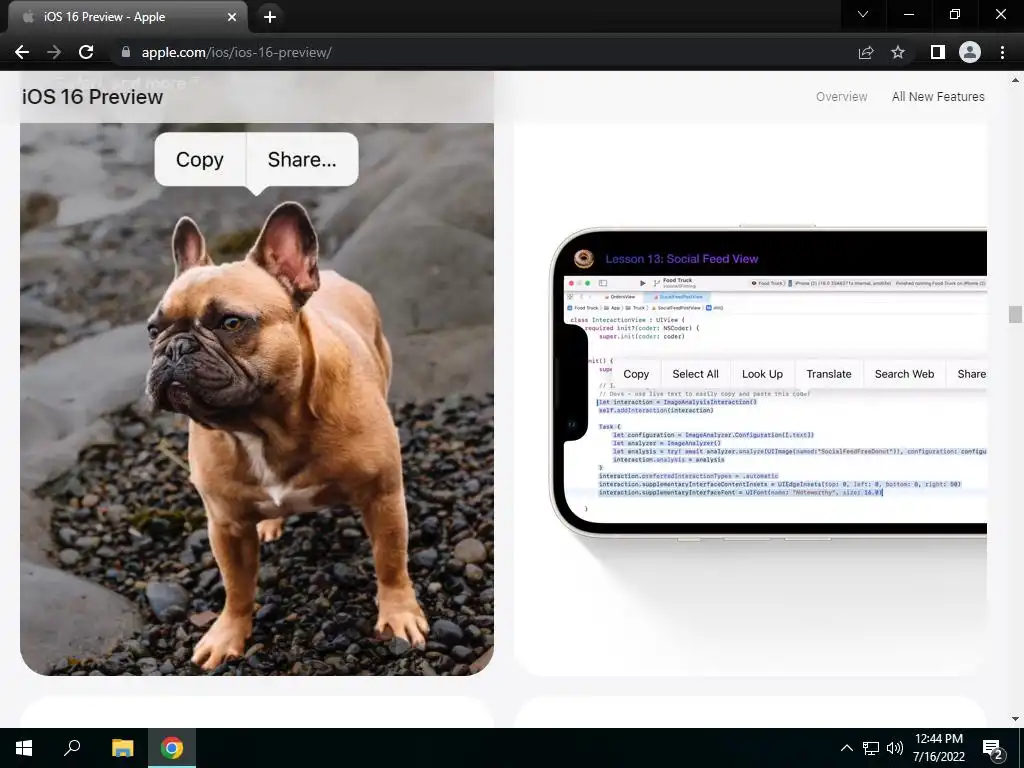Close the iOS 16 Preview tab
Viewport: 1024px width, 768px height.
pyautogui.click(x=232, y=17)
